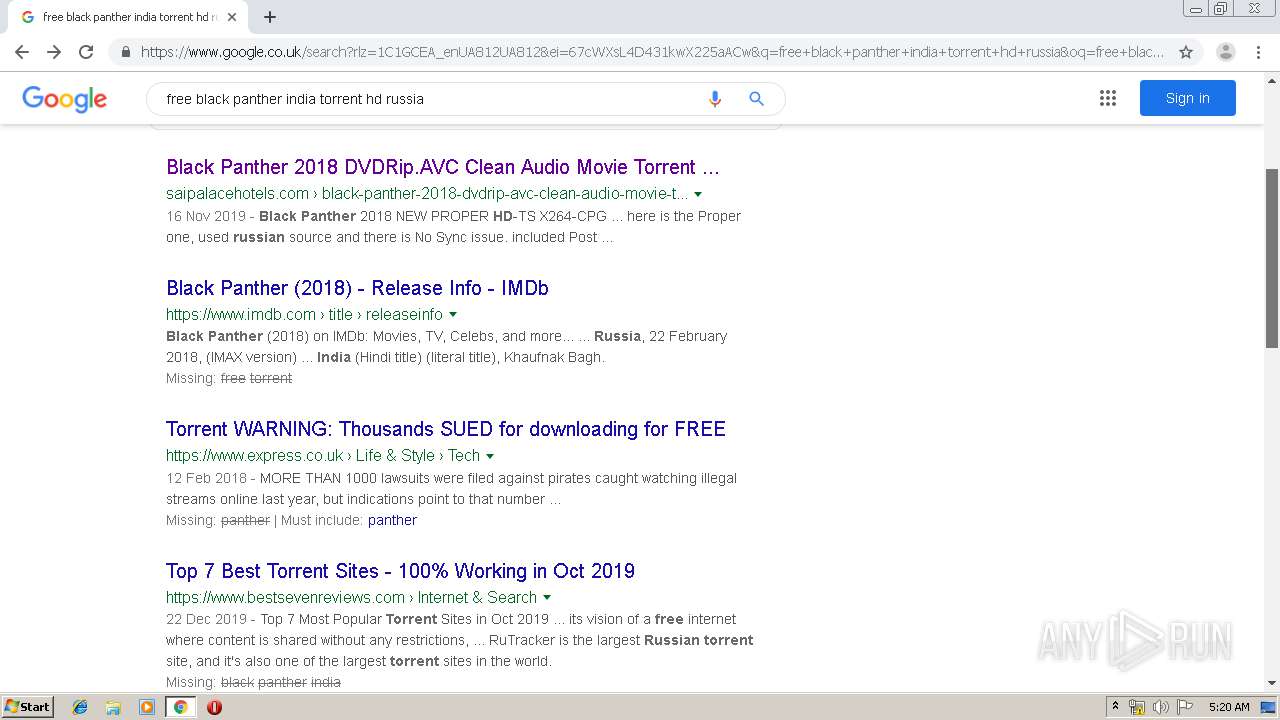Click the scrollbar down arrow
The image size is (1280, 720).
[x=1272, y=683]
